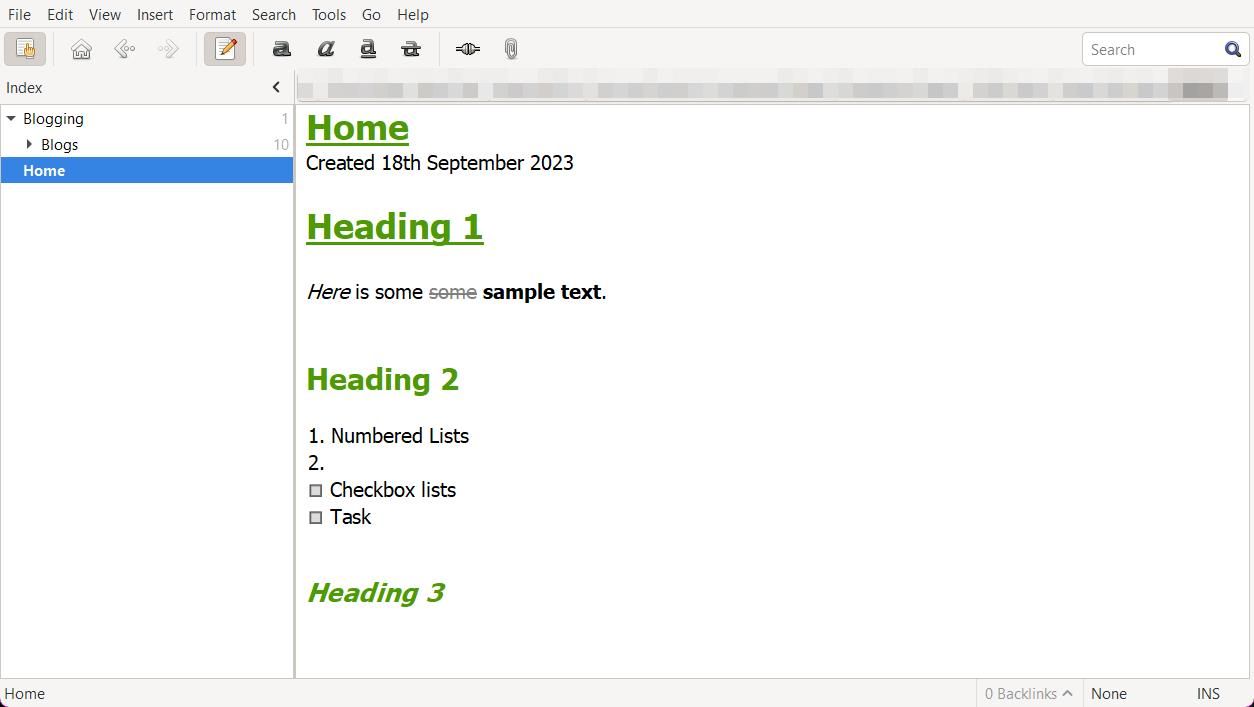Go back using the back arrow icon
The height and width of the screenshot is (707, 1254).
pos(124,49)
